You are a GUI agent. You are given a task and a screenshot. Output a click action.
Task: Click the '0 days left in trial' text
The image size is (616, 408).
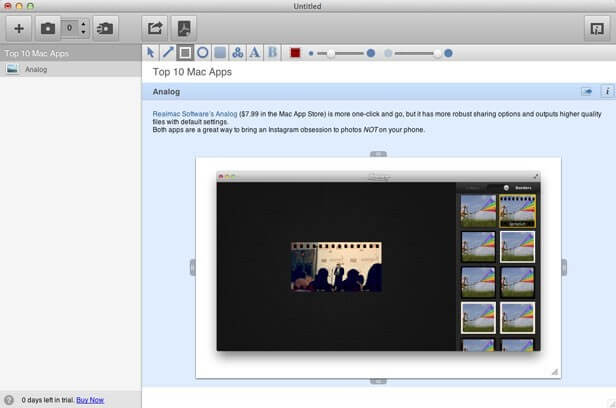point(48,400)
